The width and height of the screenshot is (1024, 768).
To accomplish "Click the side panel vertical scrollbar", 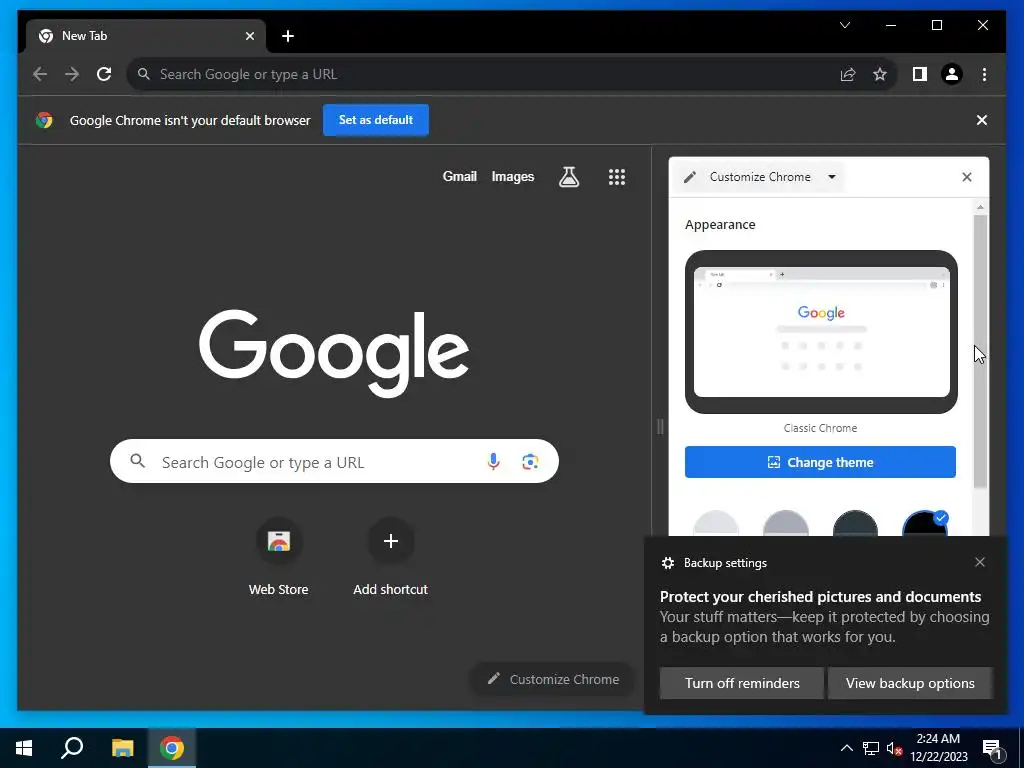I will coord(980,351).
